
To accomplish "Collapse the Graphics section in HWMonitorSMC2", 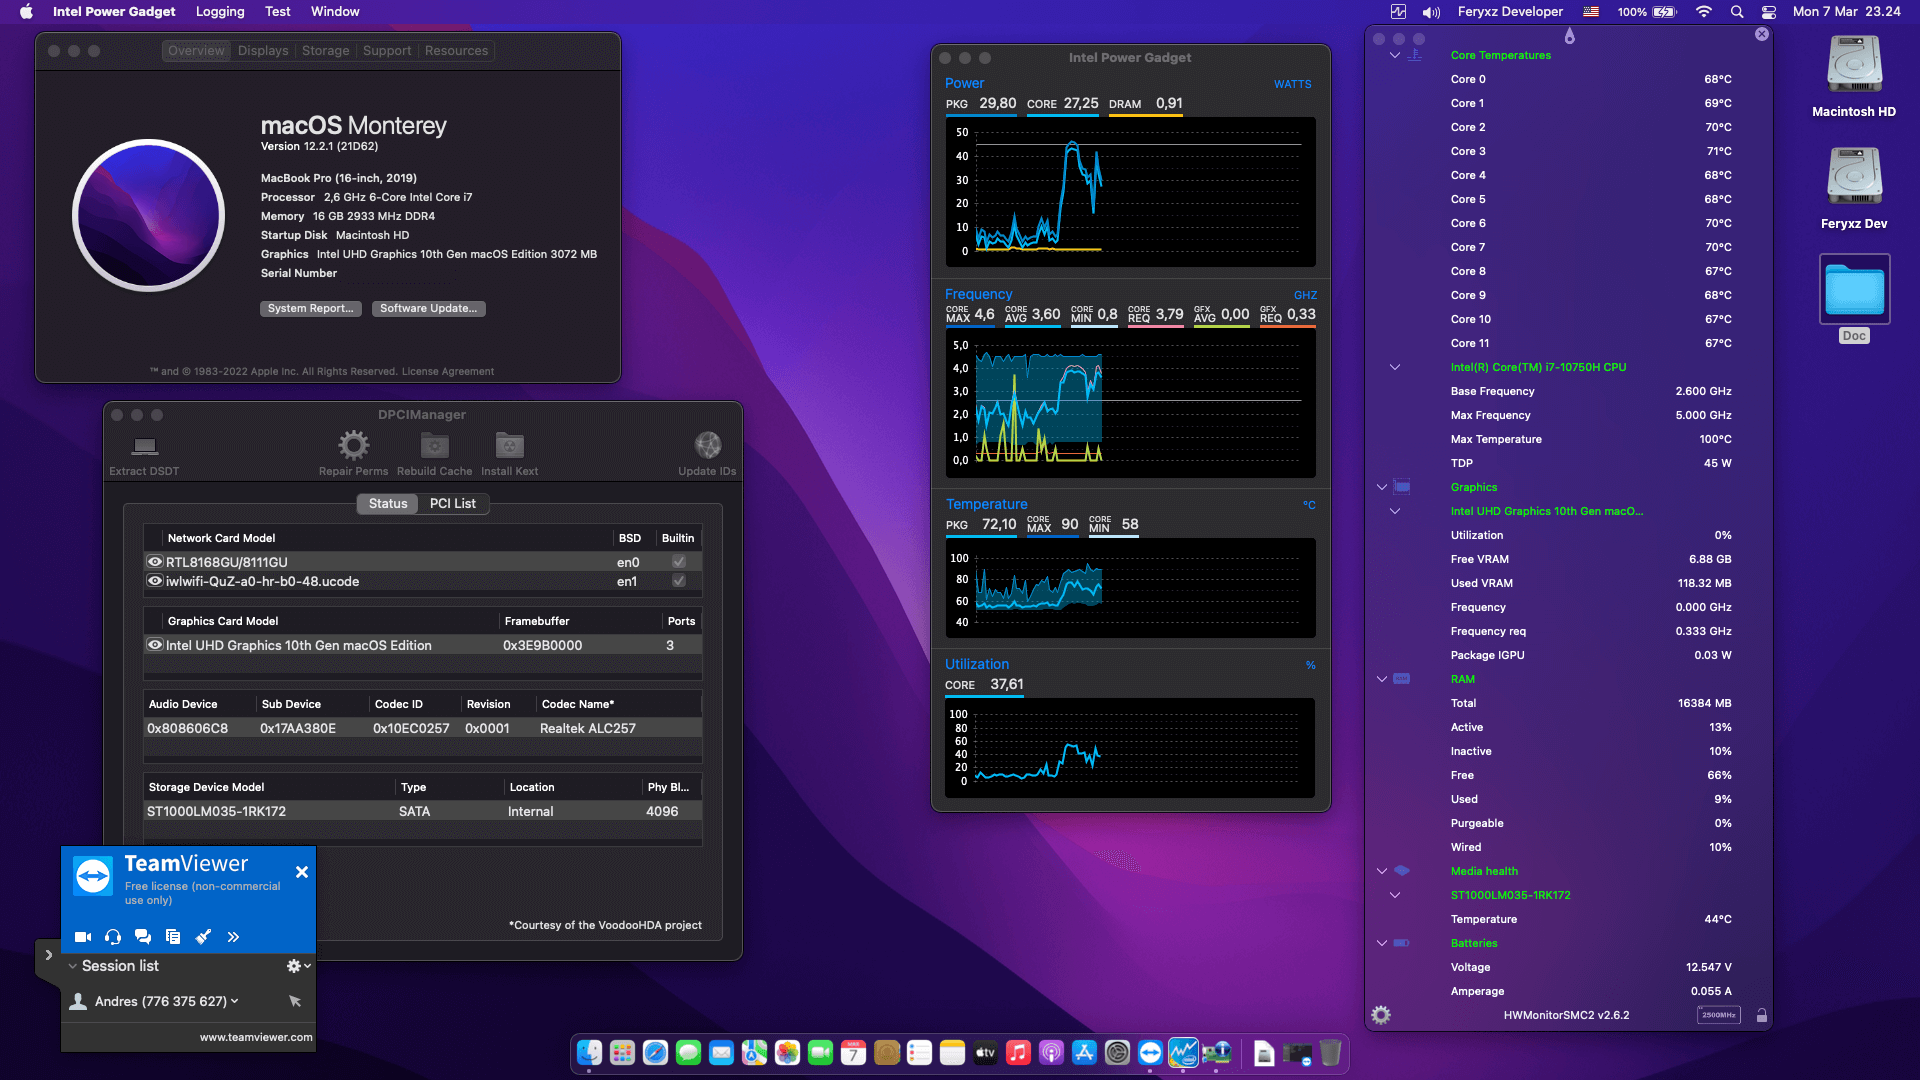I will click(1382, 487).
